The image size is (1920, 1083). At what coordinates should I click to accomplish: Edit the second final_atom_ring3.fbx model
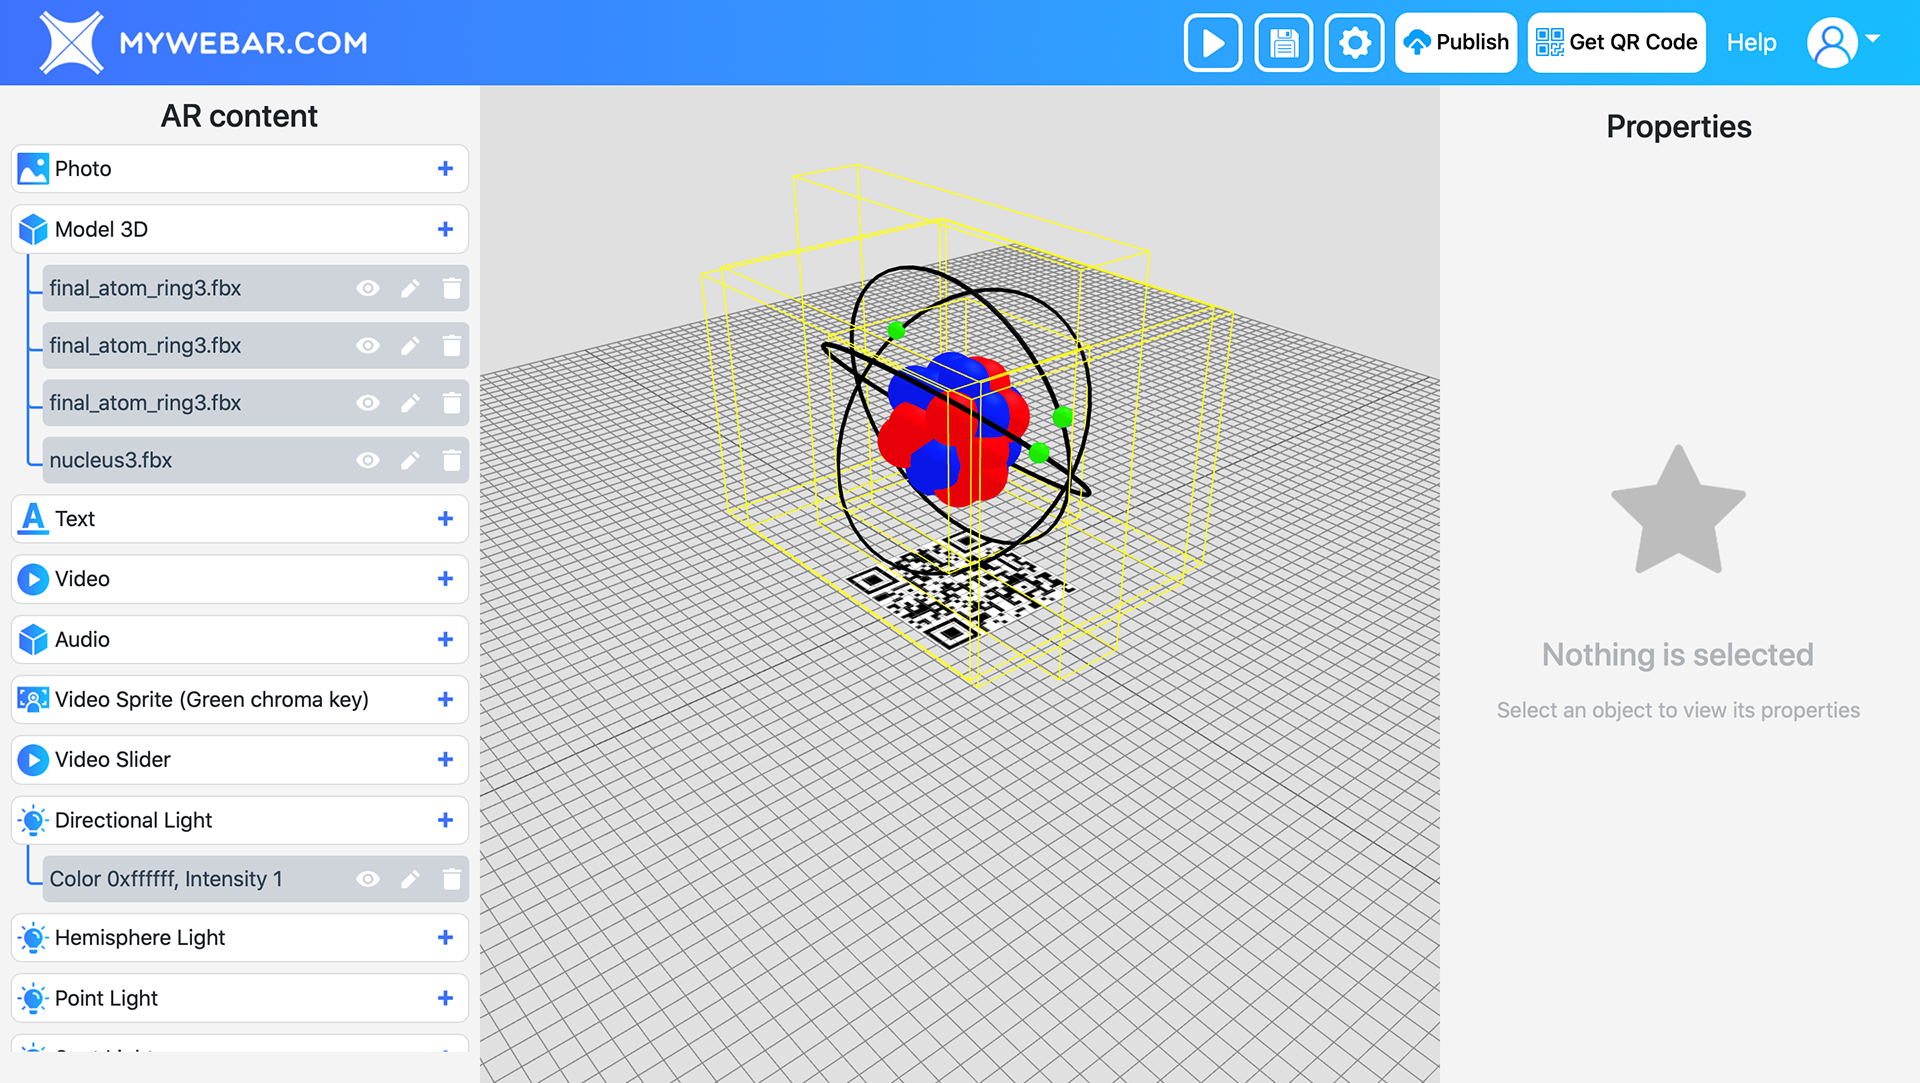point(410,345)
